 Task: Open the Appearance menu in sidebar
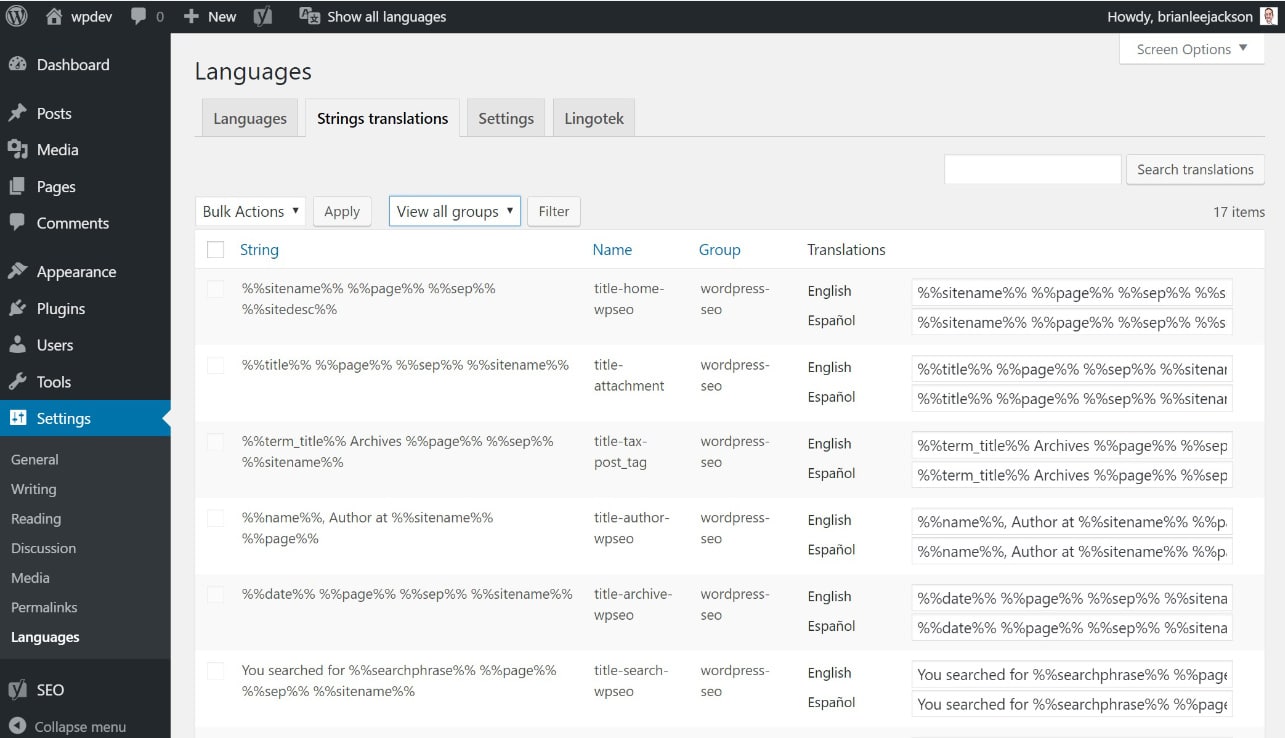pos(76,272)
